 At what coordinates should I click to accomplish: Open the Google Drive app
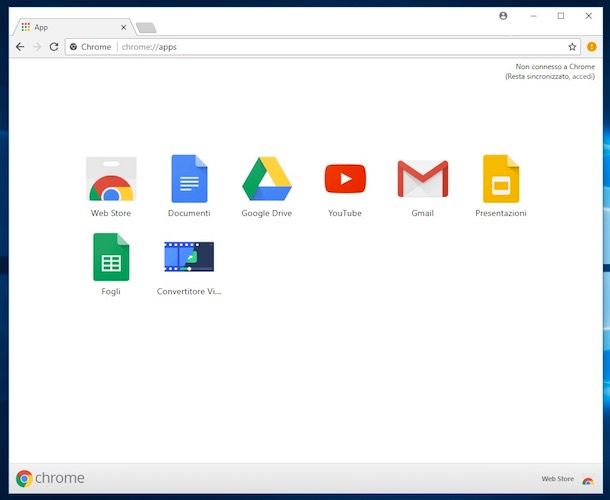[x=267, y=179]
